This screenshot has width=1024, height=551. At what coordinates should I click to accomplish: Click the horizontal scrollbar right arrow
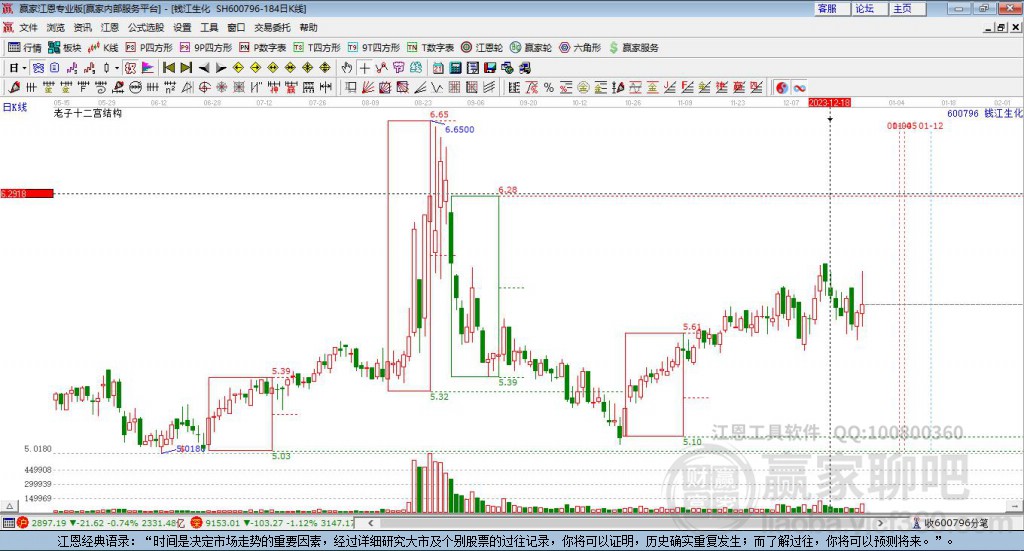(x=880, y=523)
